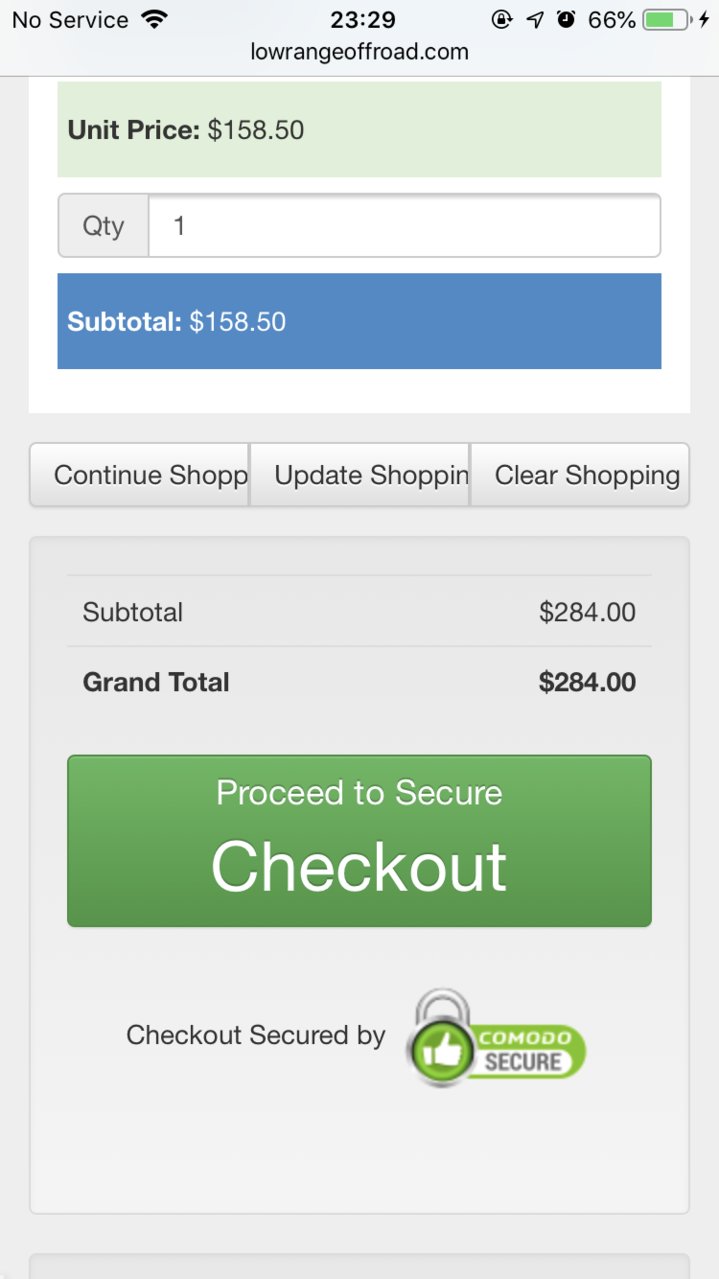The height and width of the screenshot is (1279, 719).
Task: Tap the rotation lock status icon
Action: pyautogui.click(x=502, y=19)
